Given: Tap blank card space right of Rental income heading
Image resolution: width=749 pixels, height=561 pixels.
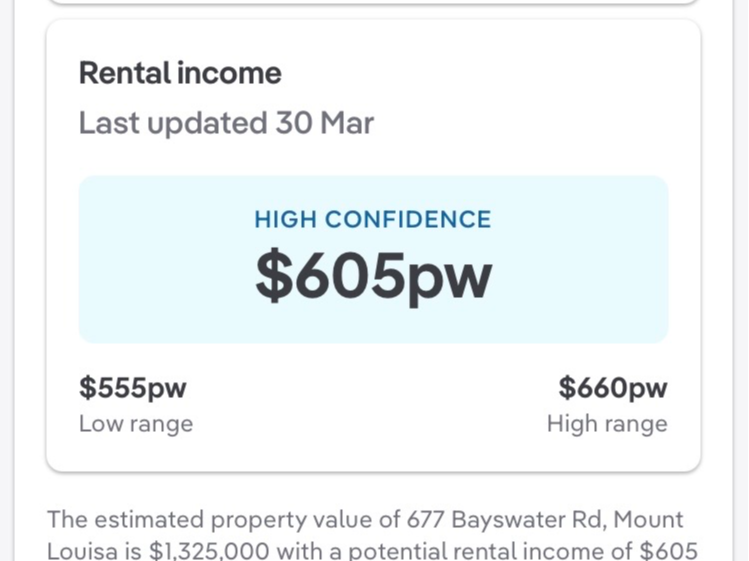Looking at the screenshot, I should point(500,73).
